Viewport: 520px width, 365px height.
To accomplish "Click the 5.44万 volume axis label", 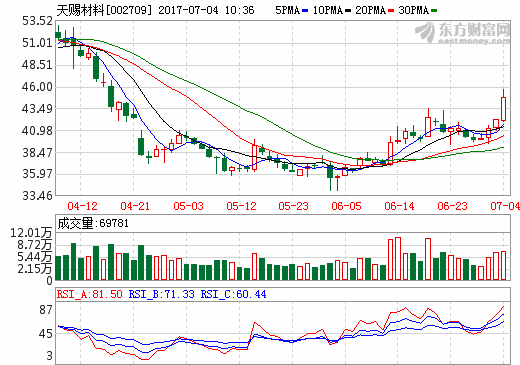I will (35, 257).
